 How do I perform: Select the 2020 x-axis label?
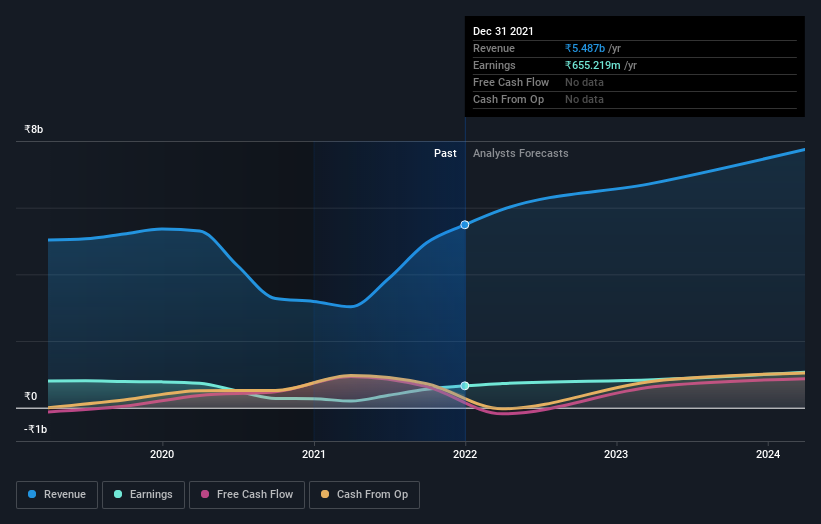pyautogui.click(x=162, y=454)
